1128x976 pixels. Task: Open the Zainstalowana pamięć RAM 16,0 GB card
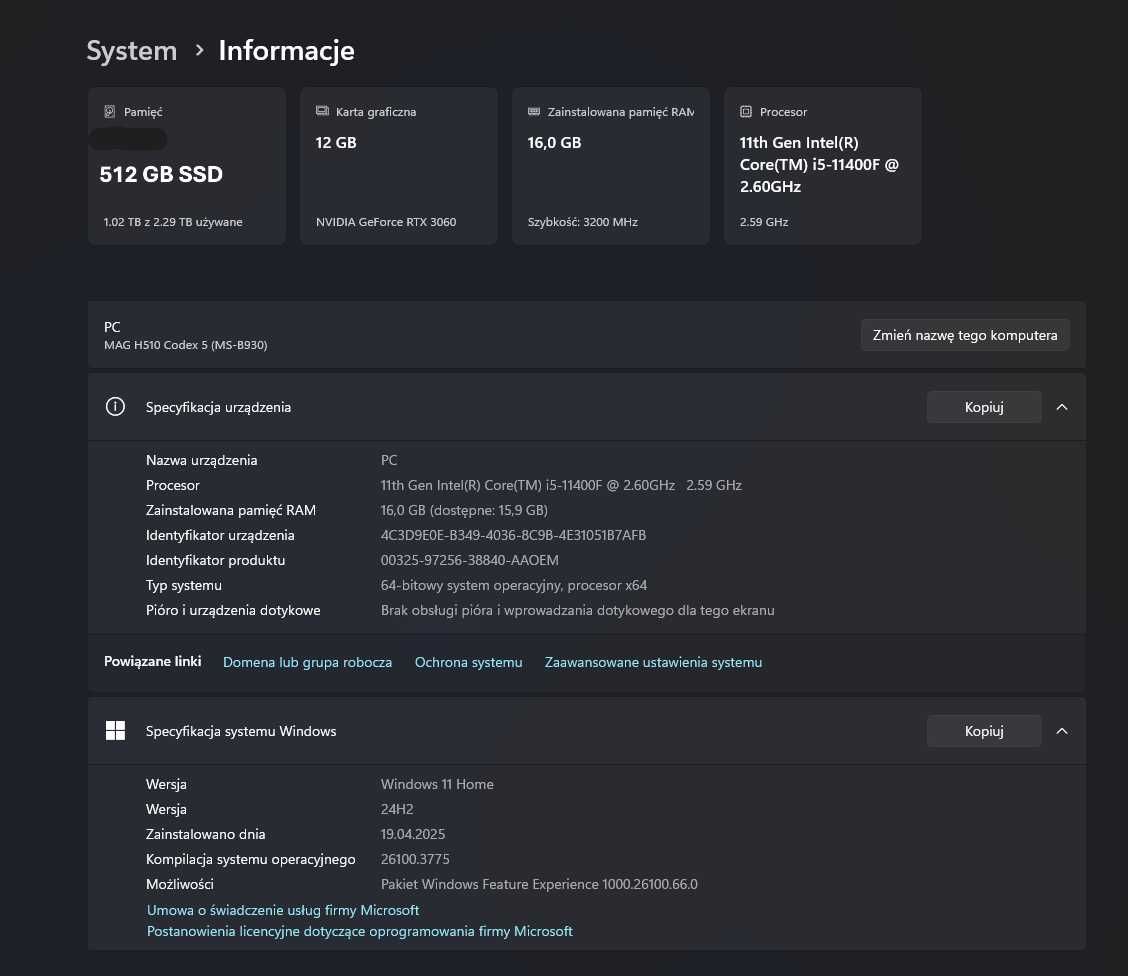[611, 165]
